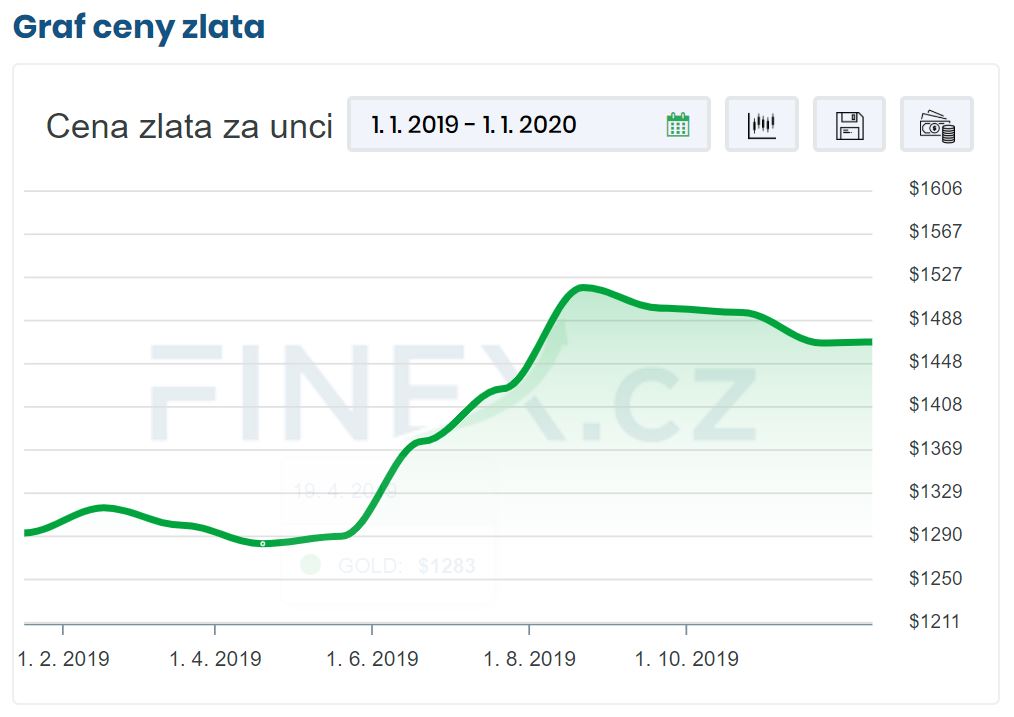
Task: Click the 1. 2. 2019 axis label
Action: [64, 659]
